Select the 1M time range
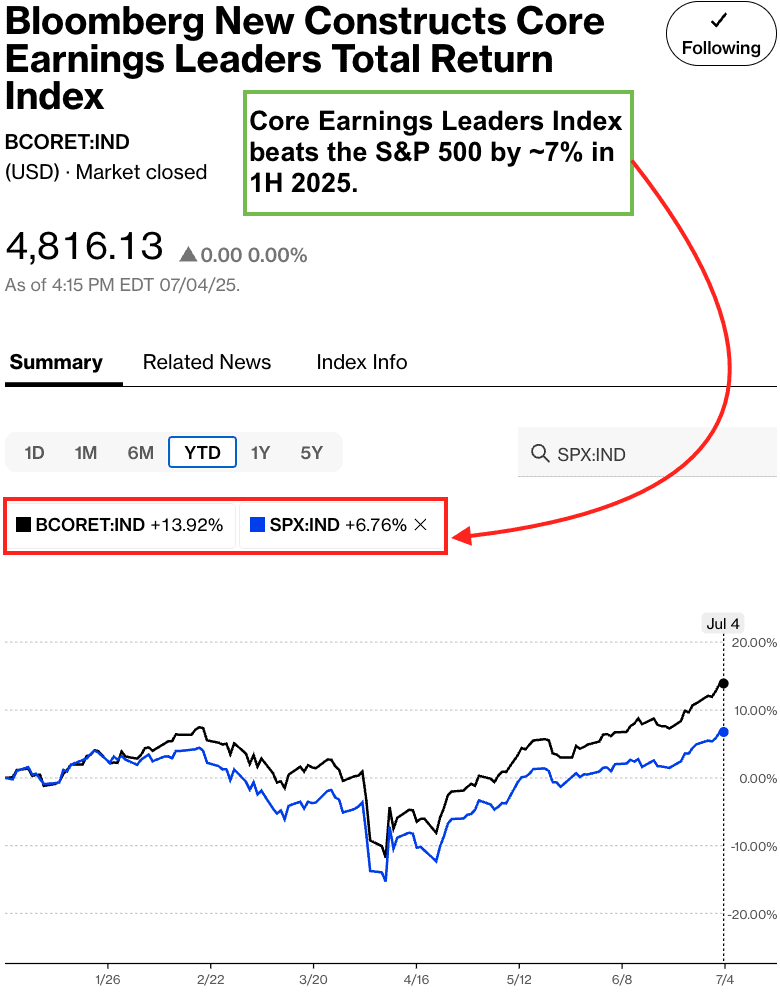The height and width of the screenshot is (996, 780). pyautogui.click(x=86, y=453)
